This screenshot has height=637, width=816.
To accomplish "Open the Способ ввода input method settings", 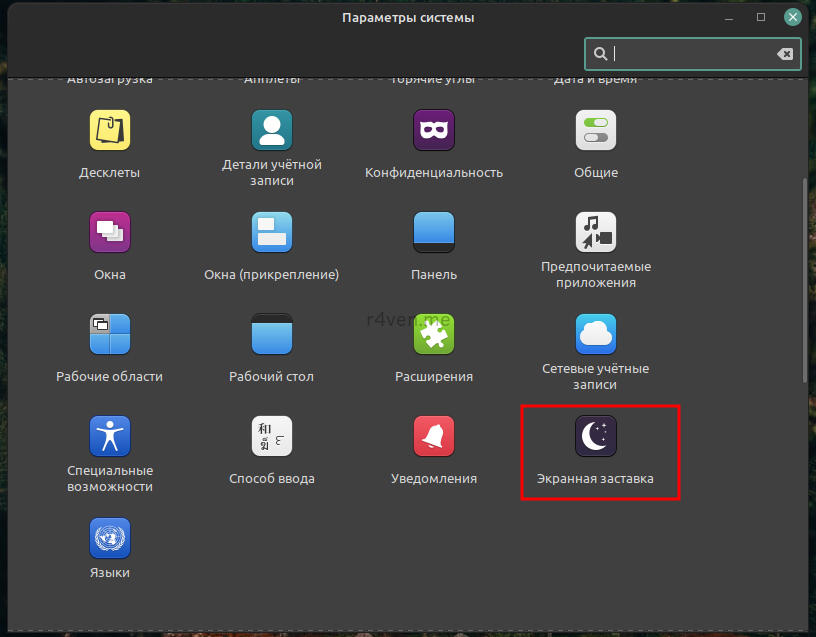I will [272, 437].
